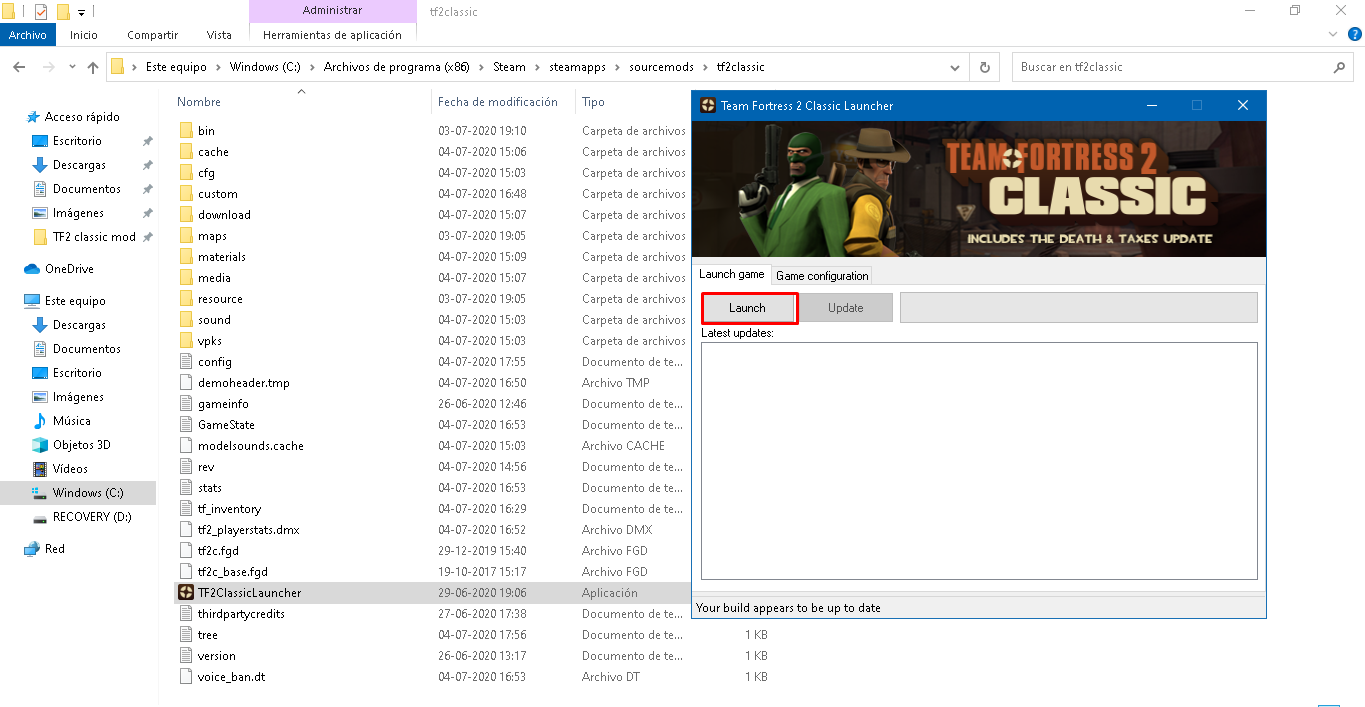Open Red network in navigation pane

coord(55,549)
